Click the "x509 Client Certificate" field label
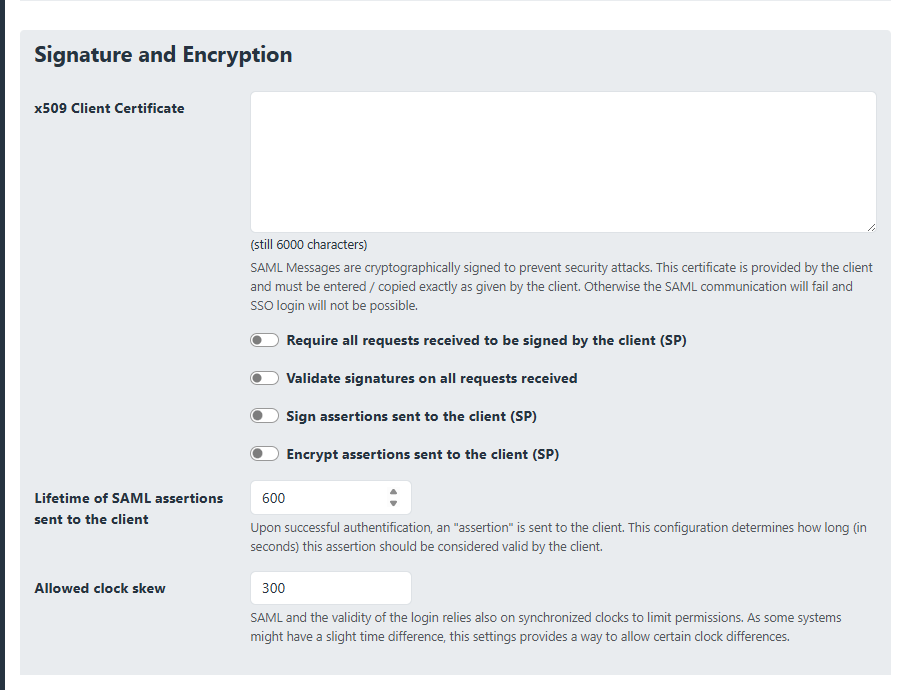903x690 pixels. coord(109,108)
